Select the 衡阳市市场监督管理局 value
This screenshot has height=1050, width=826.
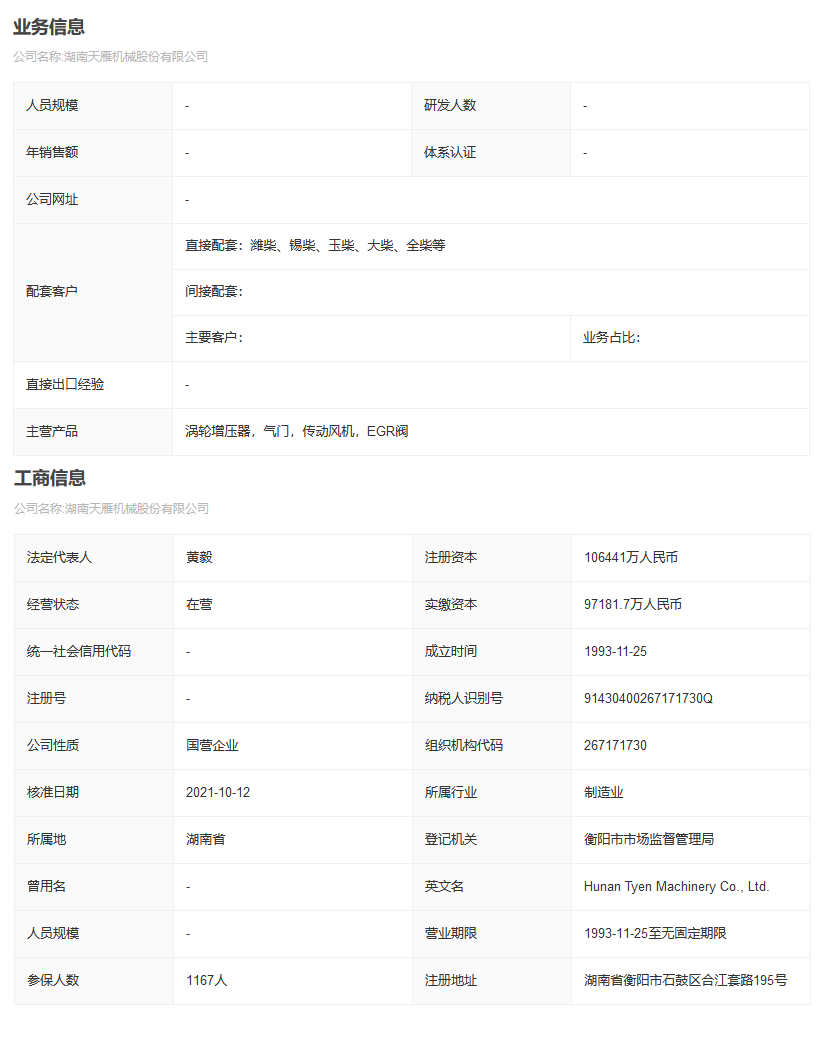648,839
